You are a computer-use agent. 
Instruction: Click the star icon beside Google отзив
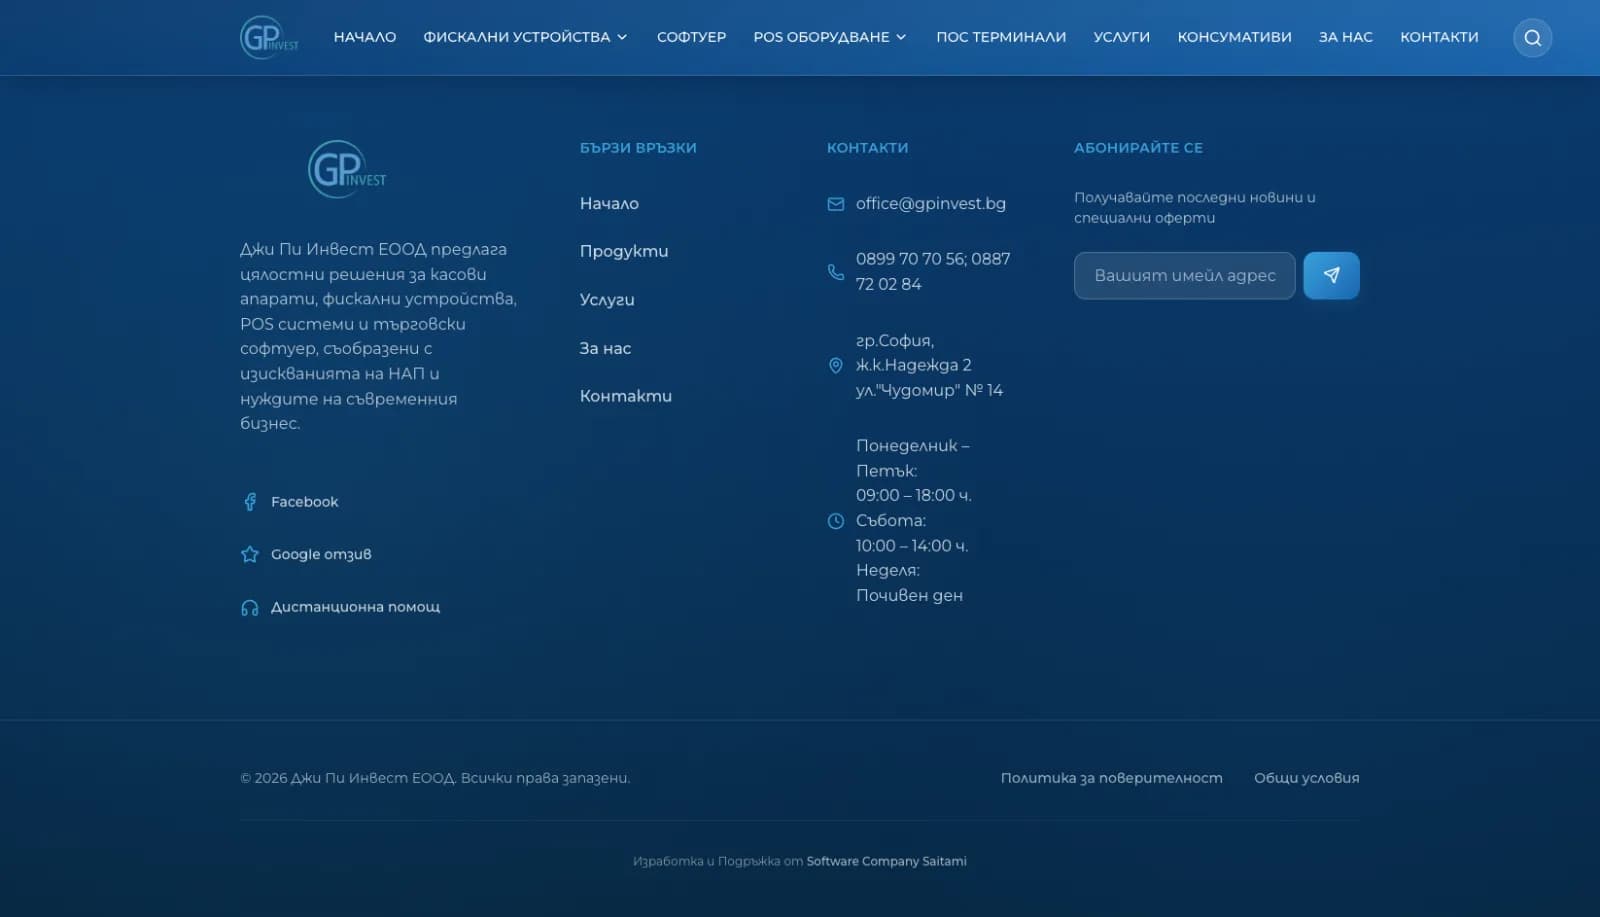point(250,554)
